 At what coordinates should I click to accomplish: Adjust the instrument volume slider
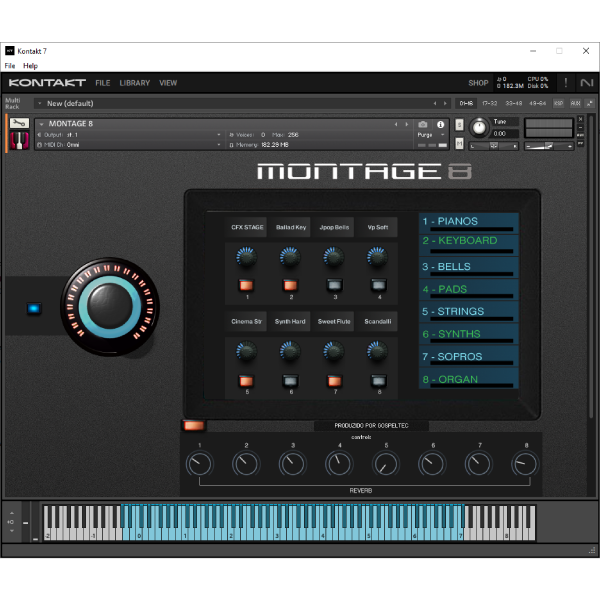tap(549, 146)
